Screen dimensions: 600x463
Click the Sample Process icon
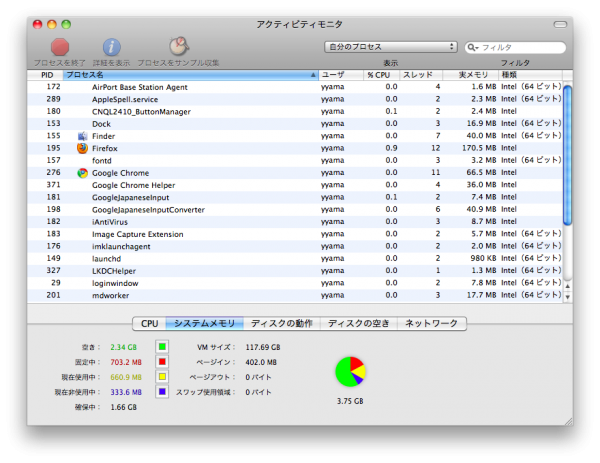(x=179, y=46)
